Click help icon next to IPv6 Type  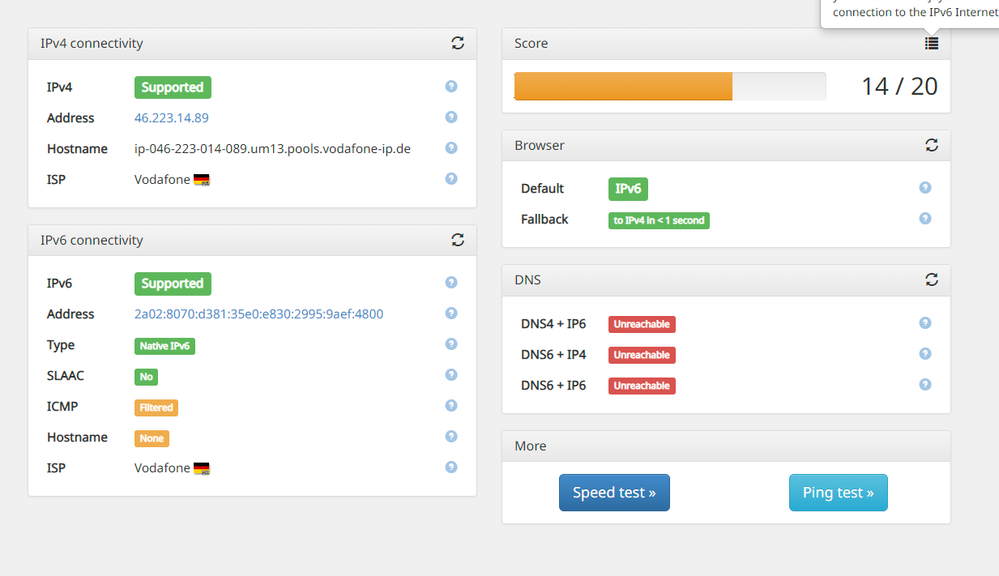click(x=451, y=344)
